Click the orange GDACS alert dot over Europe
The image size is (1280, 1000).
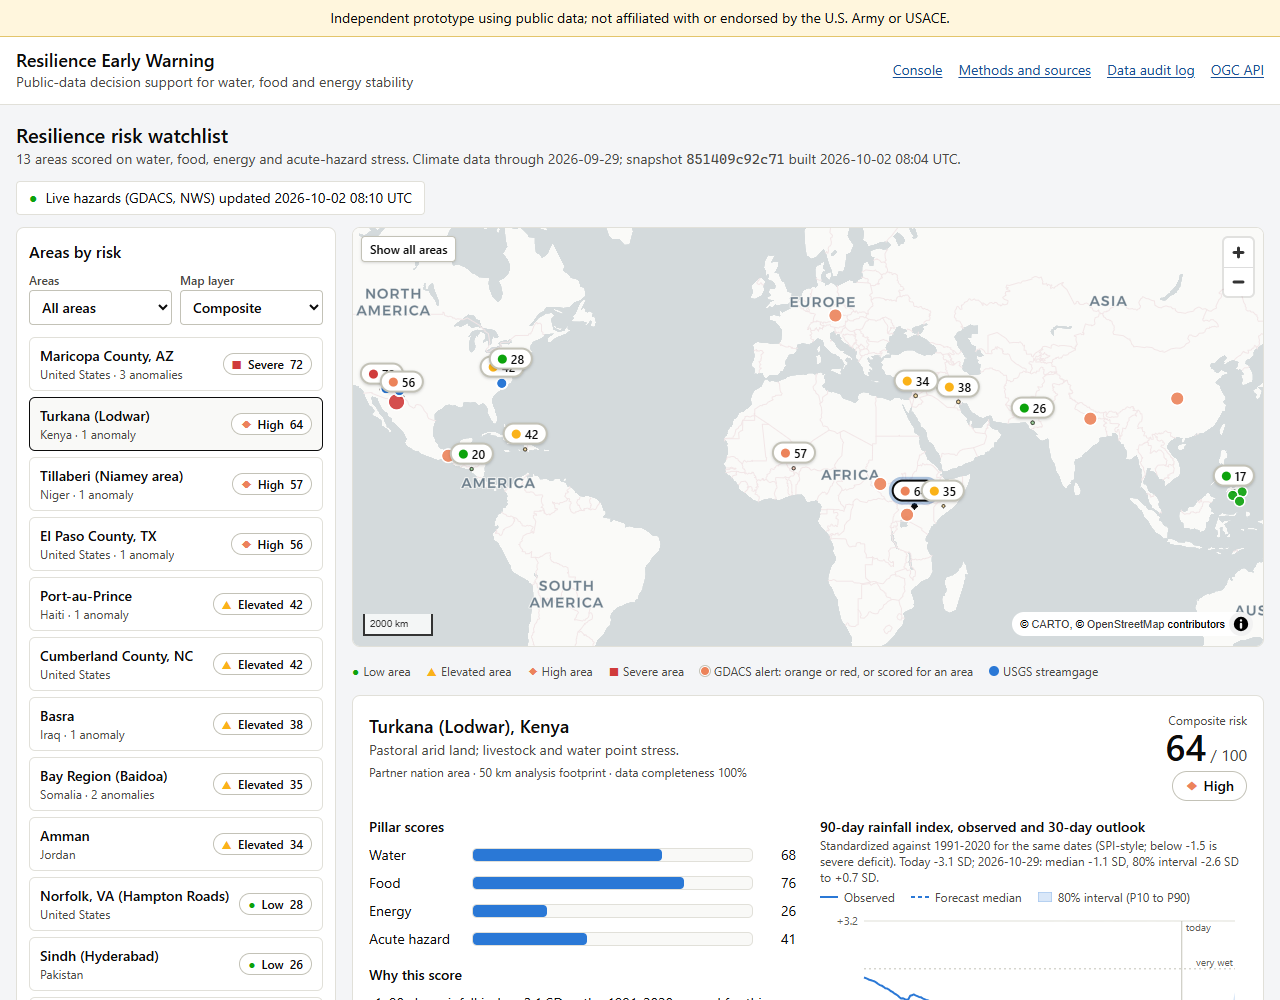click(x=835, y=315)
